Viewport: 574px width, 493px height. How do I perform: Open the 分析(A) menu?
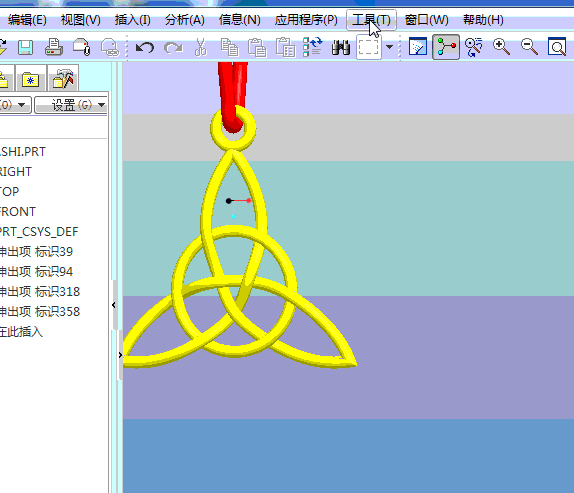click(x=184, y=20)
